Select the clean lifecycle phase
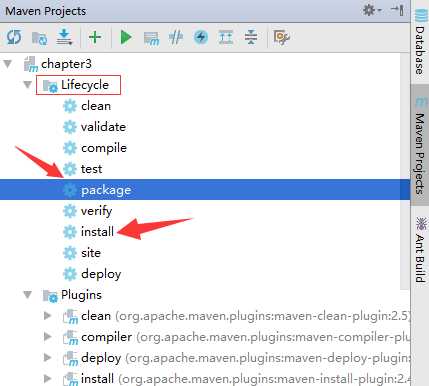Screen dimensions: 429x386 pyautogui.click(x=96, y=106)
